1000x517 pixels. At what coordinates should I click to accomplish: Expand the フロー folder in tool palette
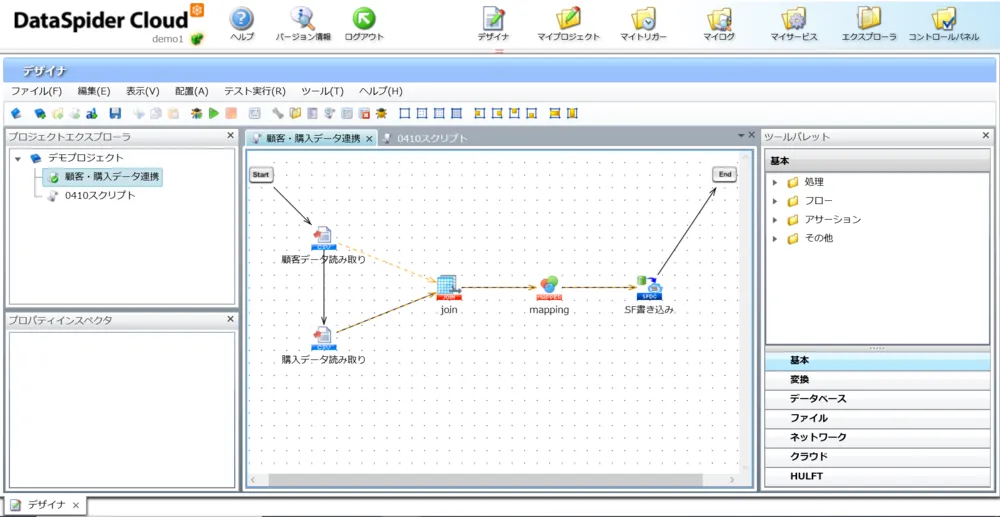775,201
